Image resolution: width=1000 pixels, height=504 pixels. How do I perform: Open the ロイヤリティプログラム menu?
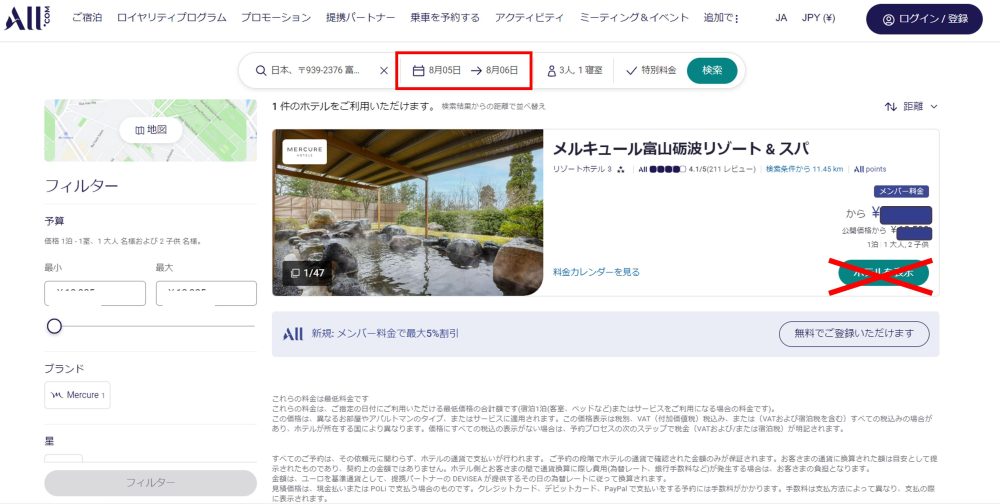point(172,18)
